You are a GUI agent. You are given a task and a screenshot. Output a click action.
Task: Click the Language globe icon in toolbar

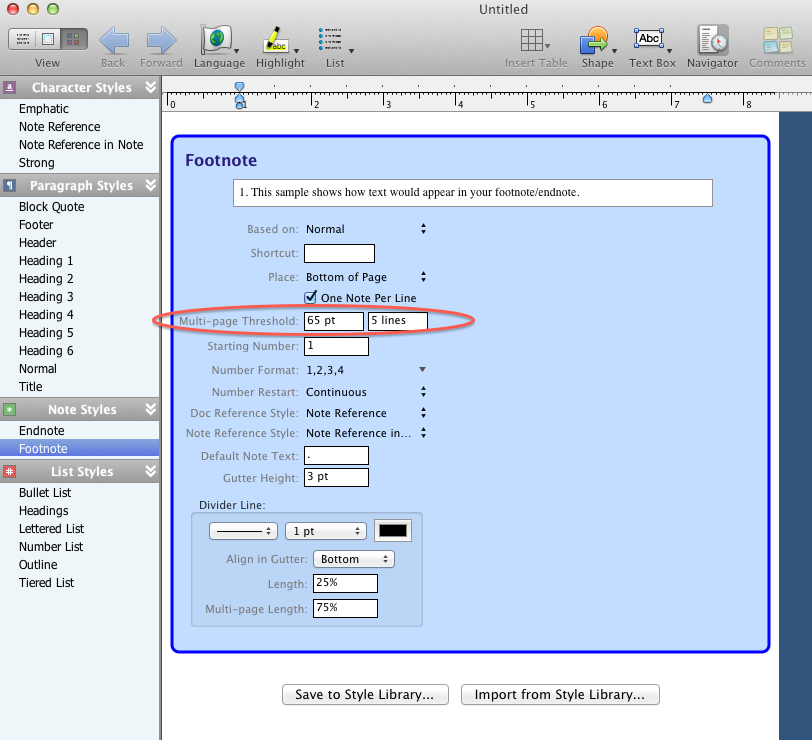pyautogui.click(x=216, y=40)
